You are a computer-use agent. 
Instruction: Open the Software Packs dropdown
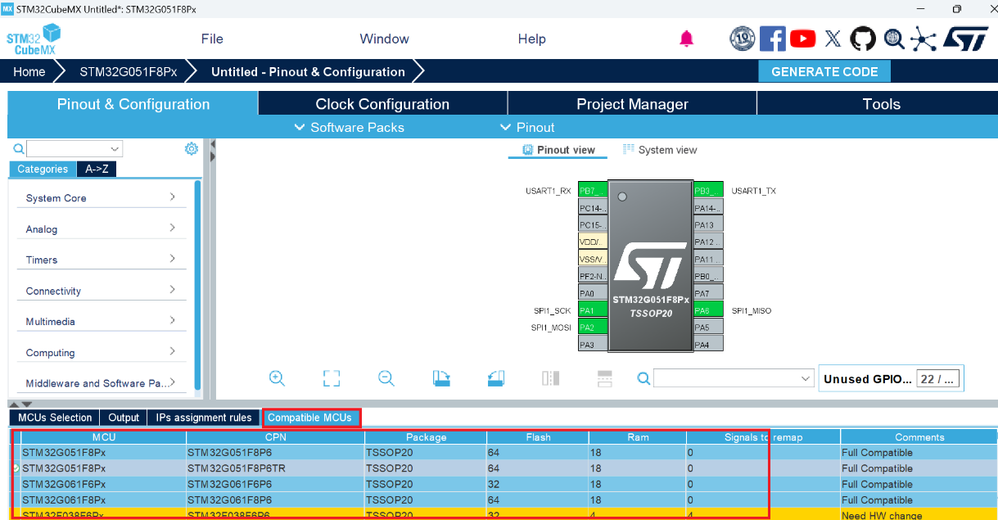(x=349, y=127)
